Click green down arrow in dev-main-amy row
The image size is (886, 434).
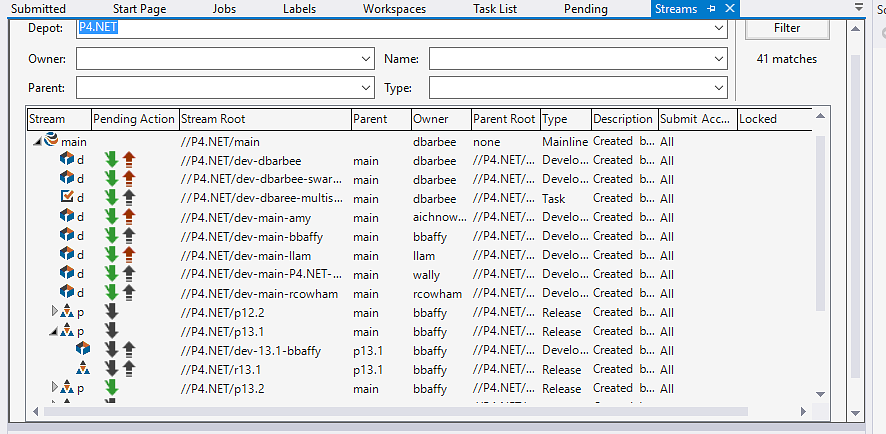coord(112,217)
